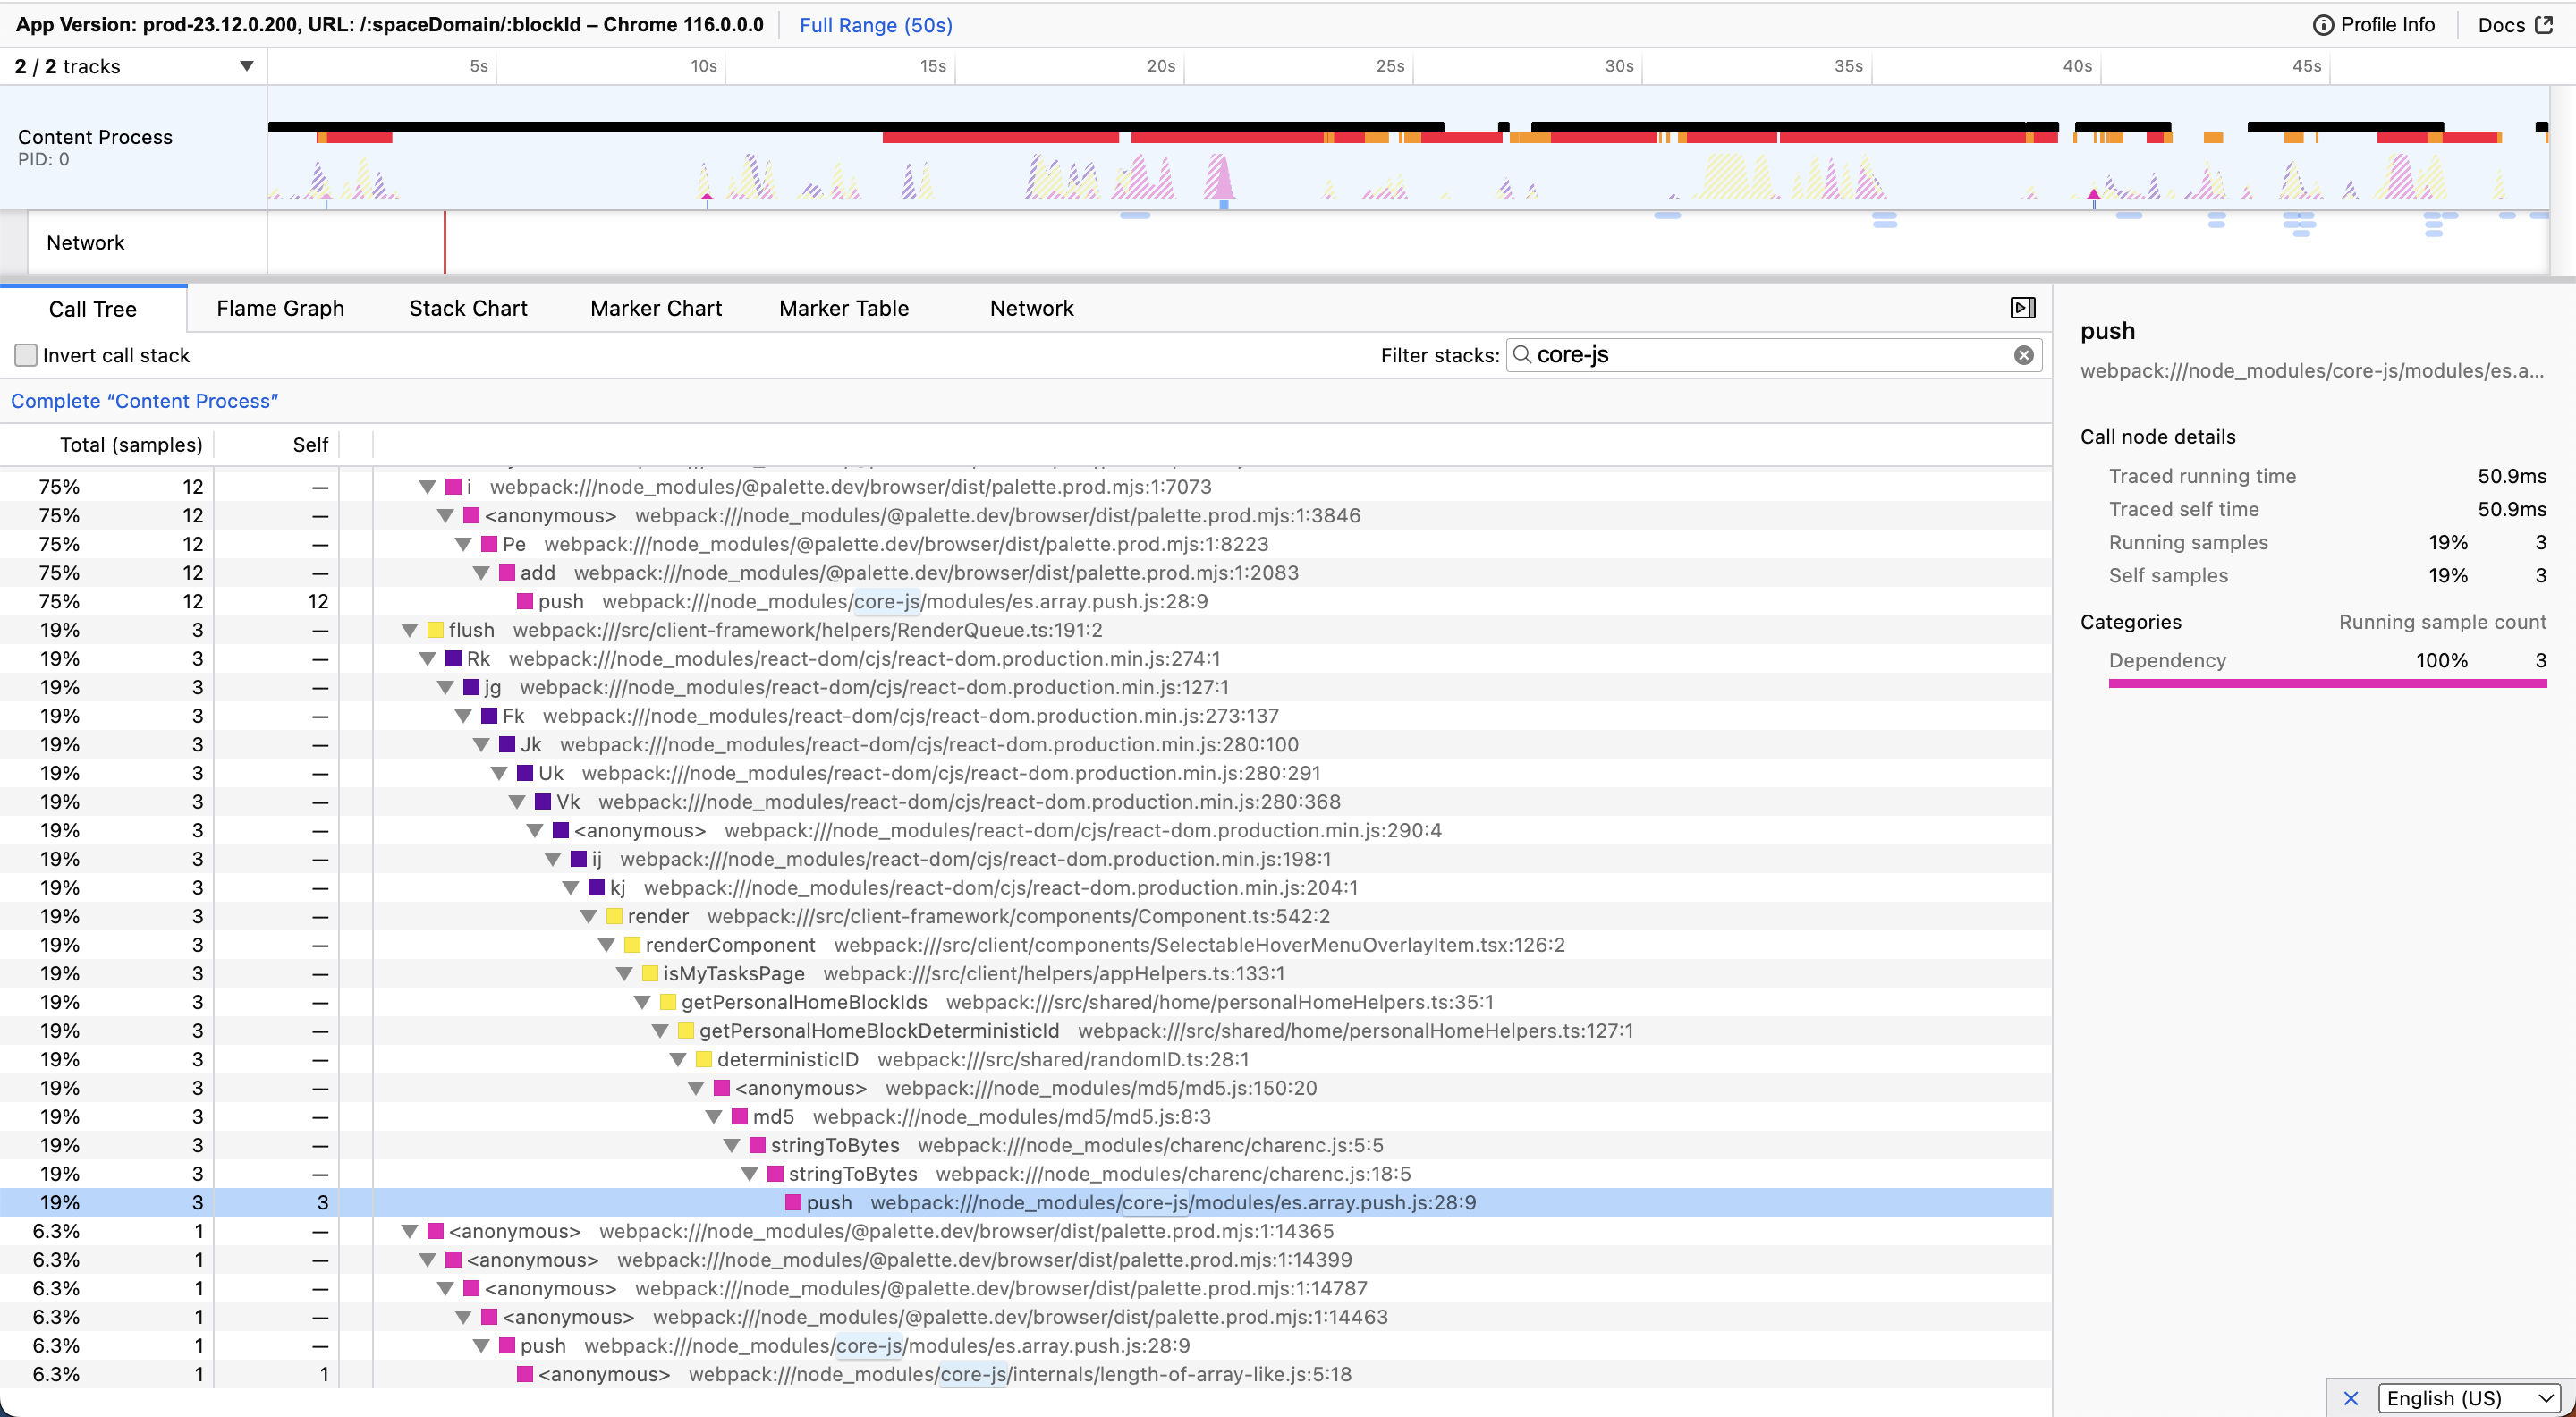Click the Complete "Content Process" breadcrumb
The width and height of the screenshot is (2576, 1417).
pyautogui.click(x=144, y=401)
